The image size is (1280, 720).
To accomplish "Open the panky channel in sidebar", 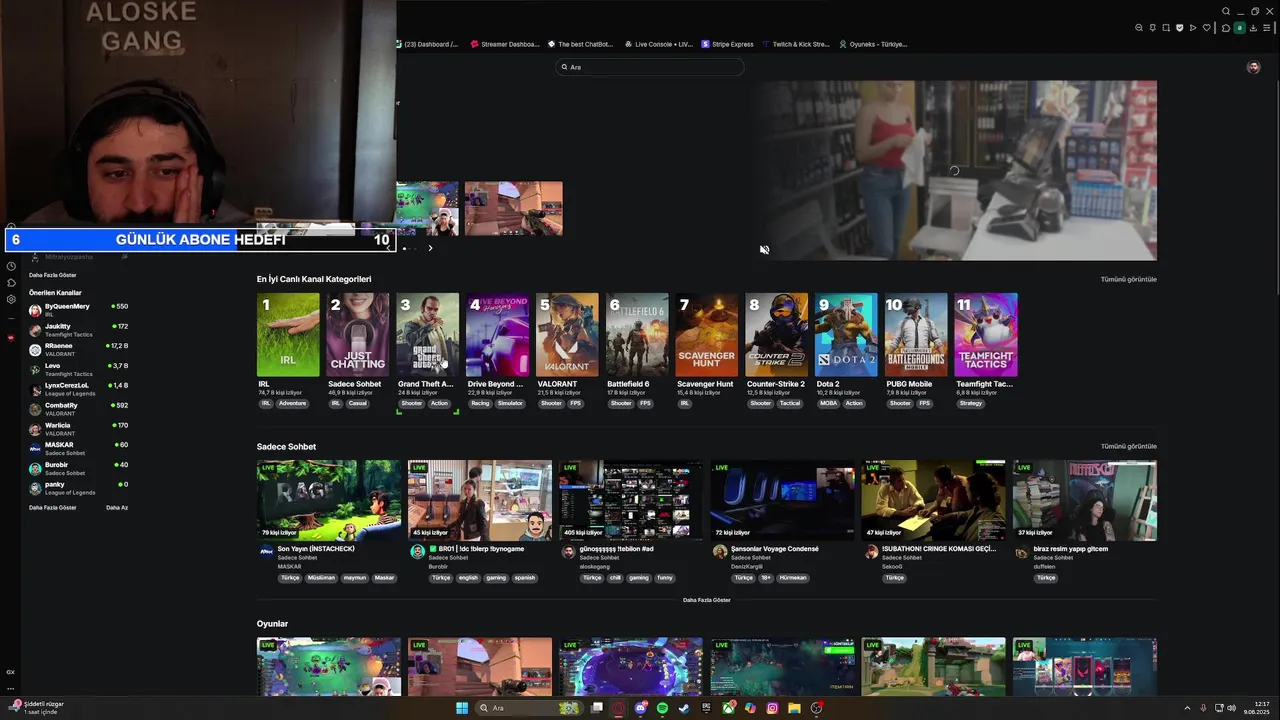I will pos(78,488).
